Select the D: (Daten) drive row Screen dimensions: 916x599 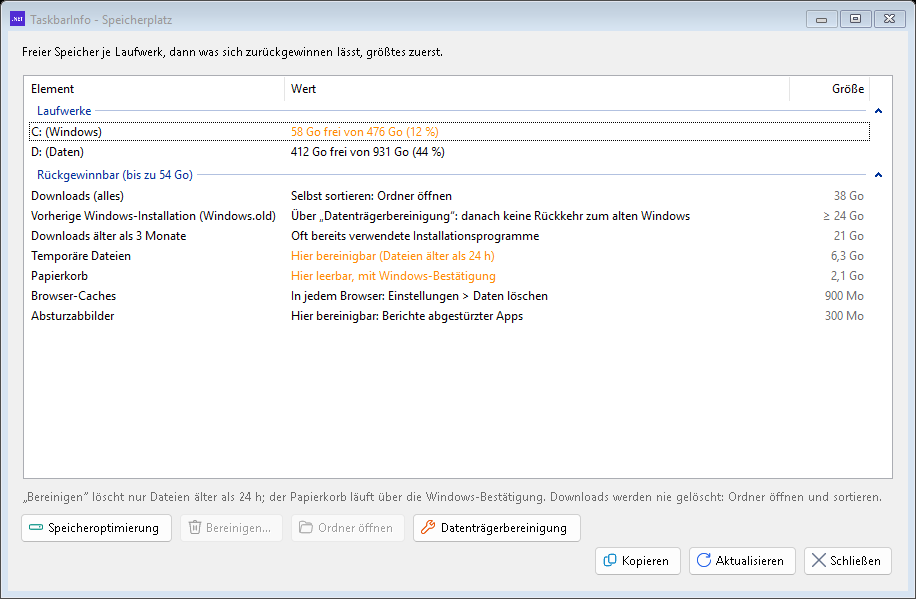coord(449,152)
